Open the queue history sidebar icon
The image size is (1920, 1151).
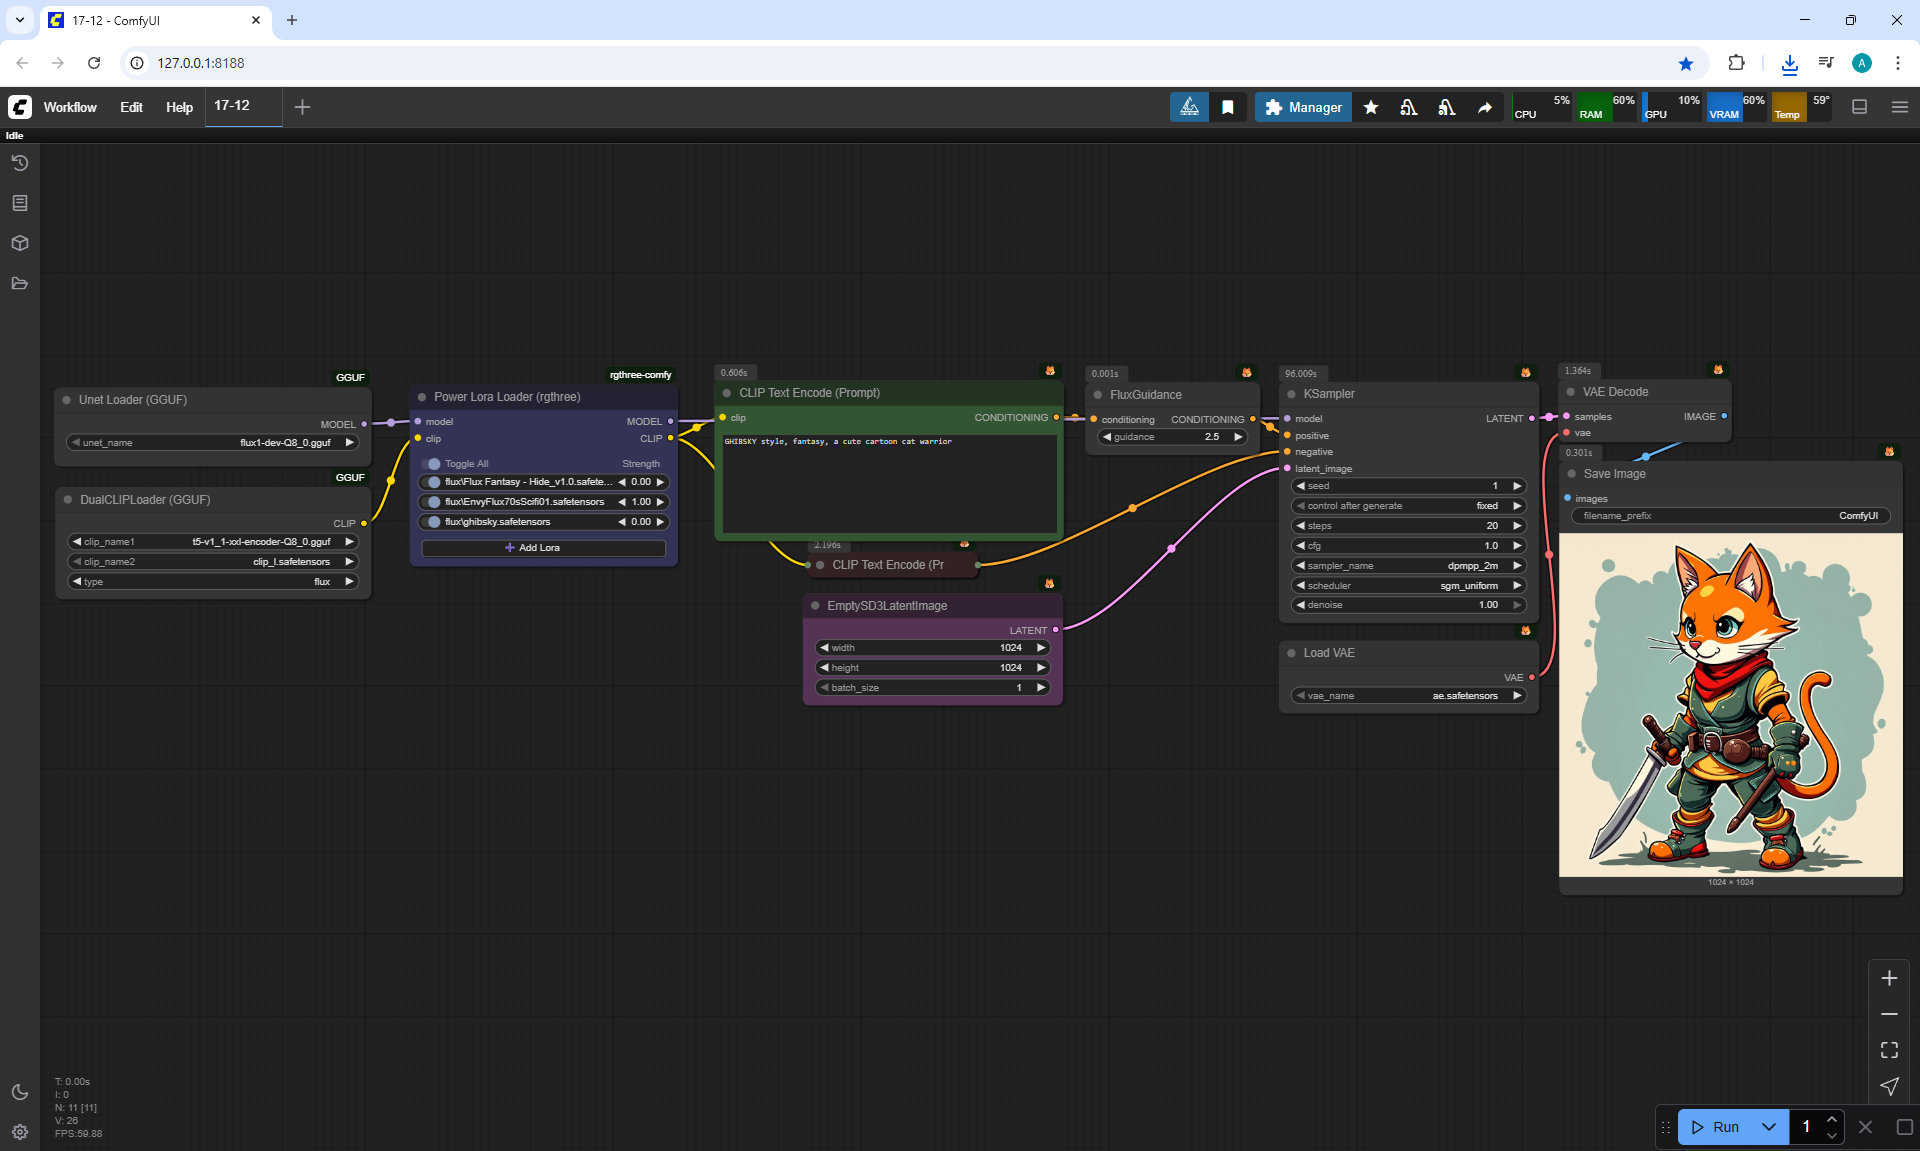click(x=20, y=163)
